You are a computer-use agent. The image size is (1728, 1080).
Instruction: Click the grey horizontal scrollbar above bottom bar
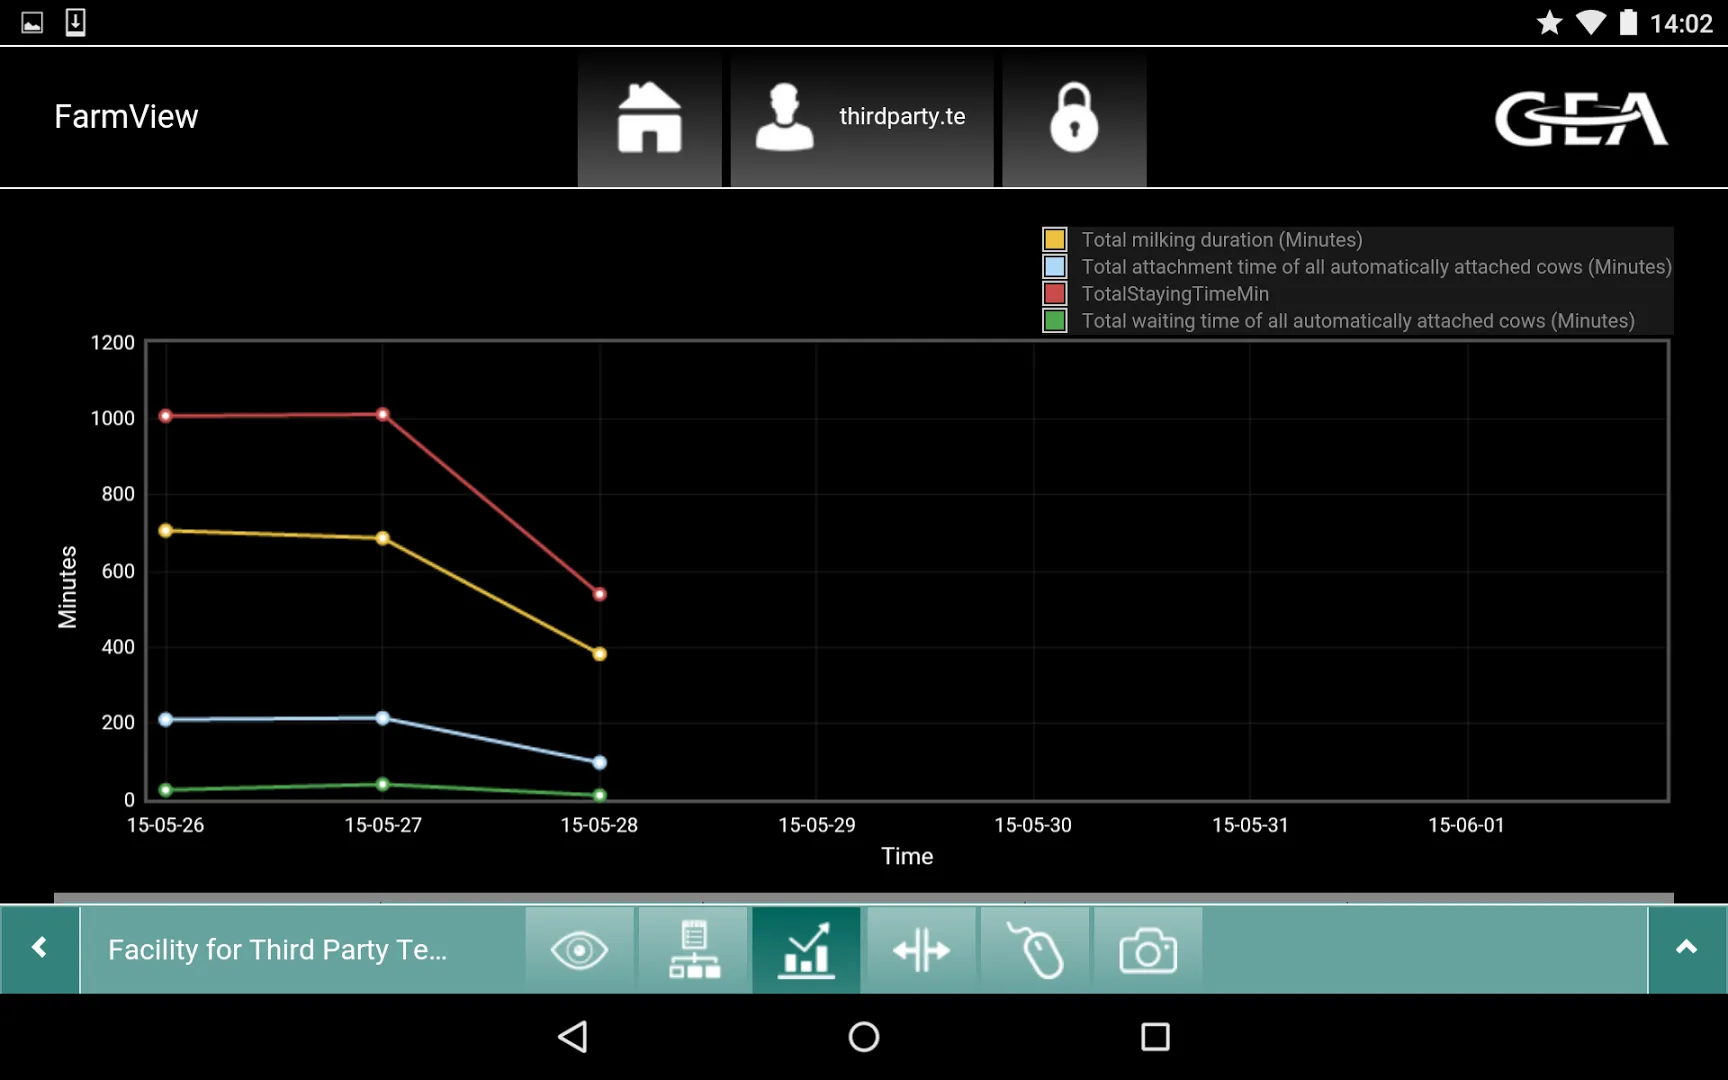[864, 898]
